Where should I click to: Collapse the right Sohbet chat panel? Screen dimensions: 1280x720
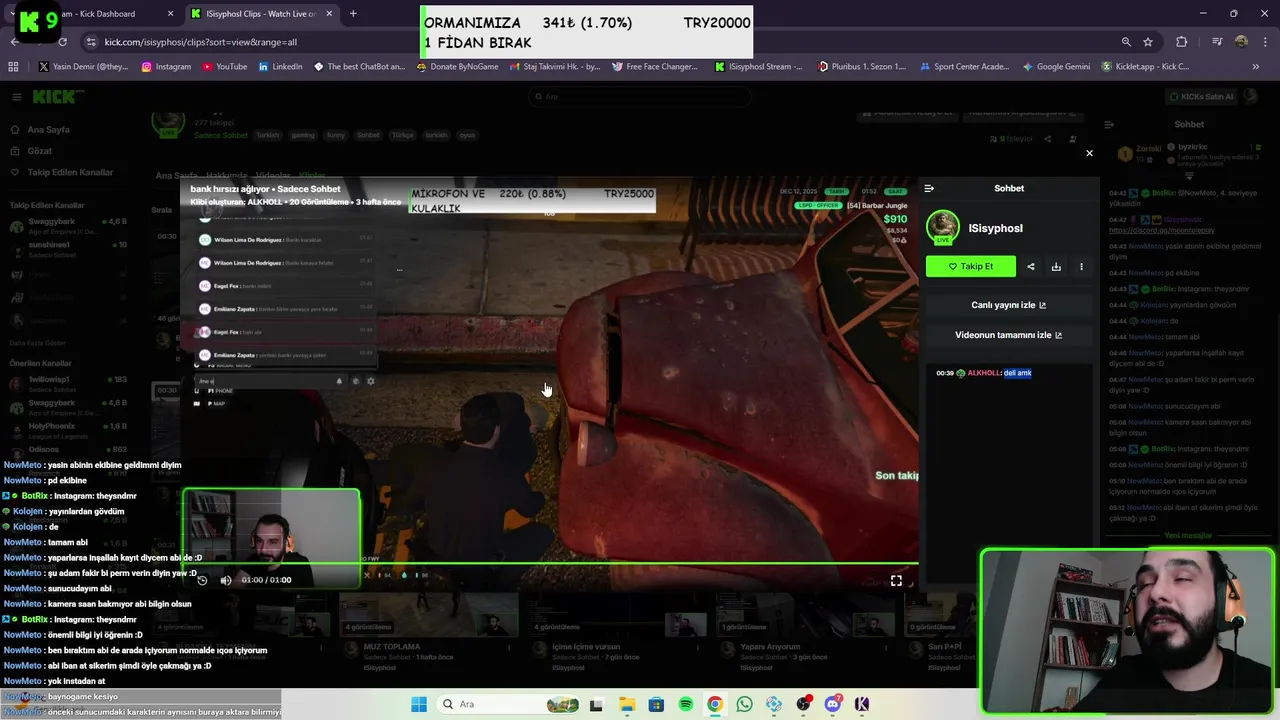[x=1109, y=125]
